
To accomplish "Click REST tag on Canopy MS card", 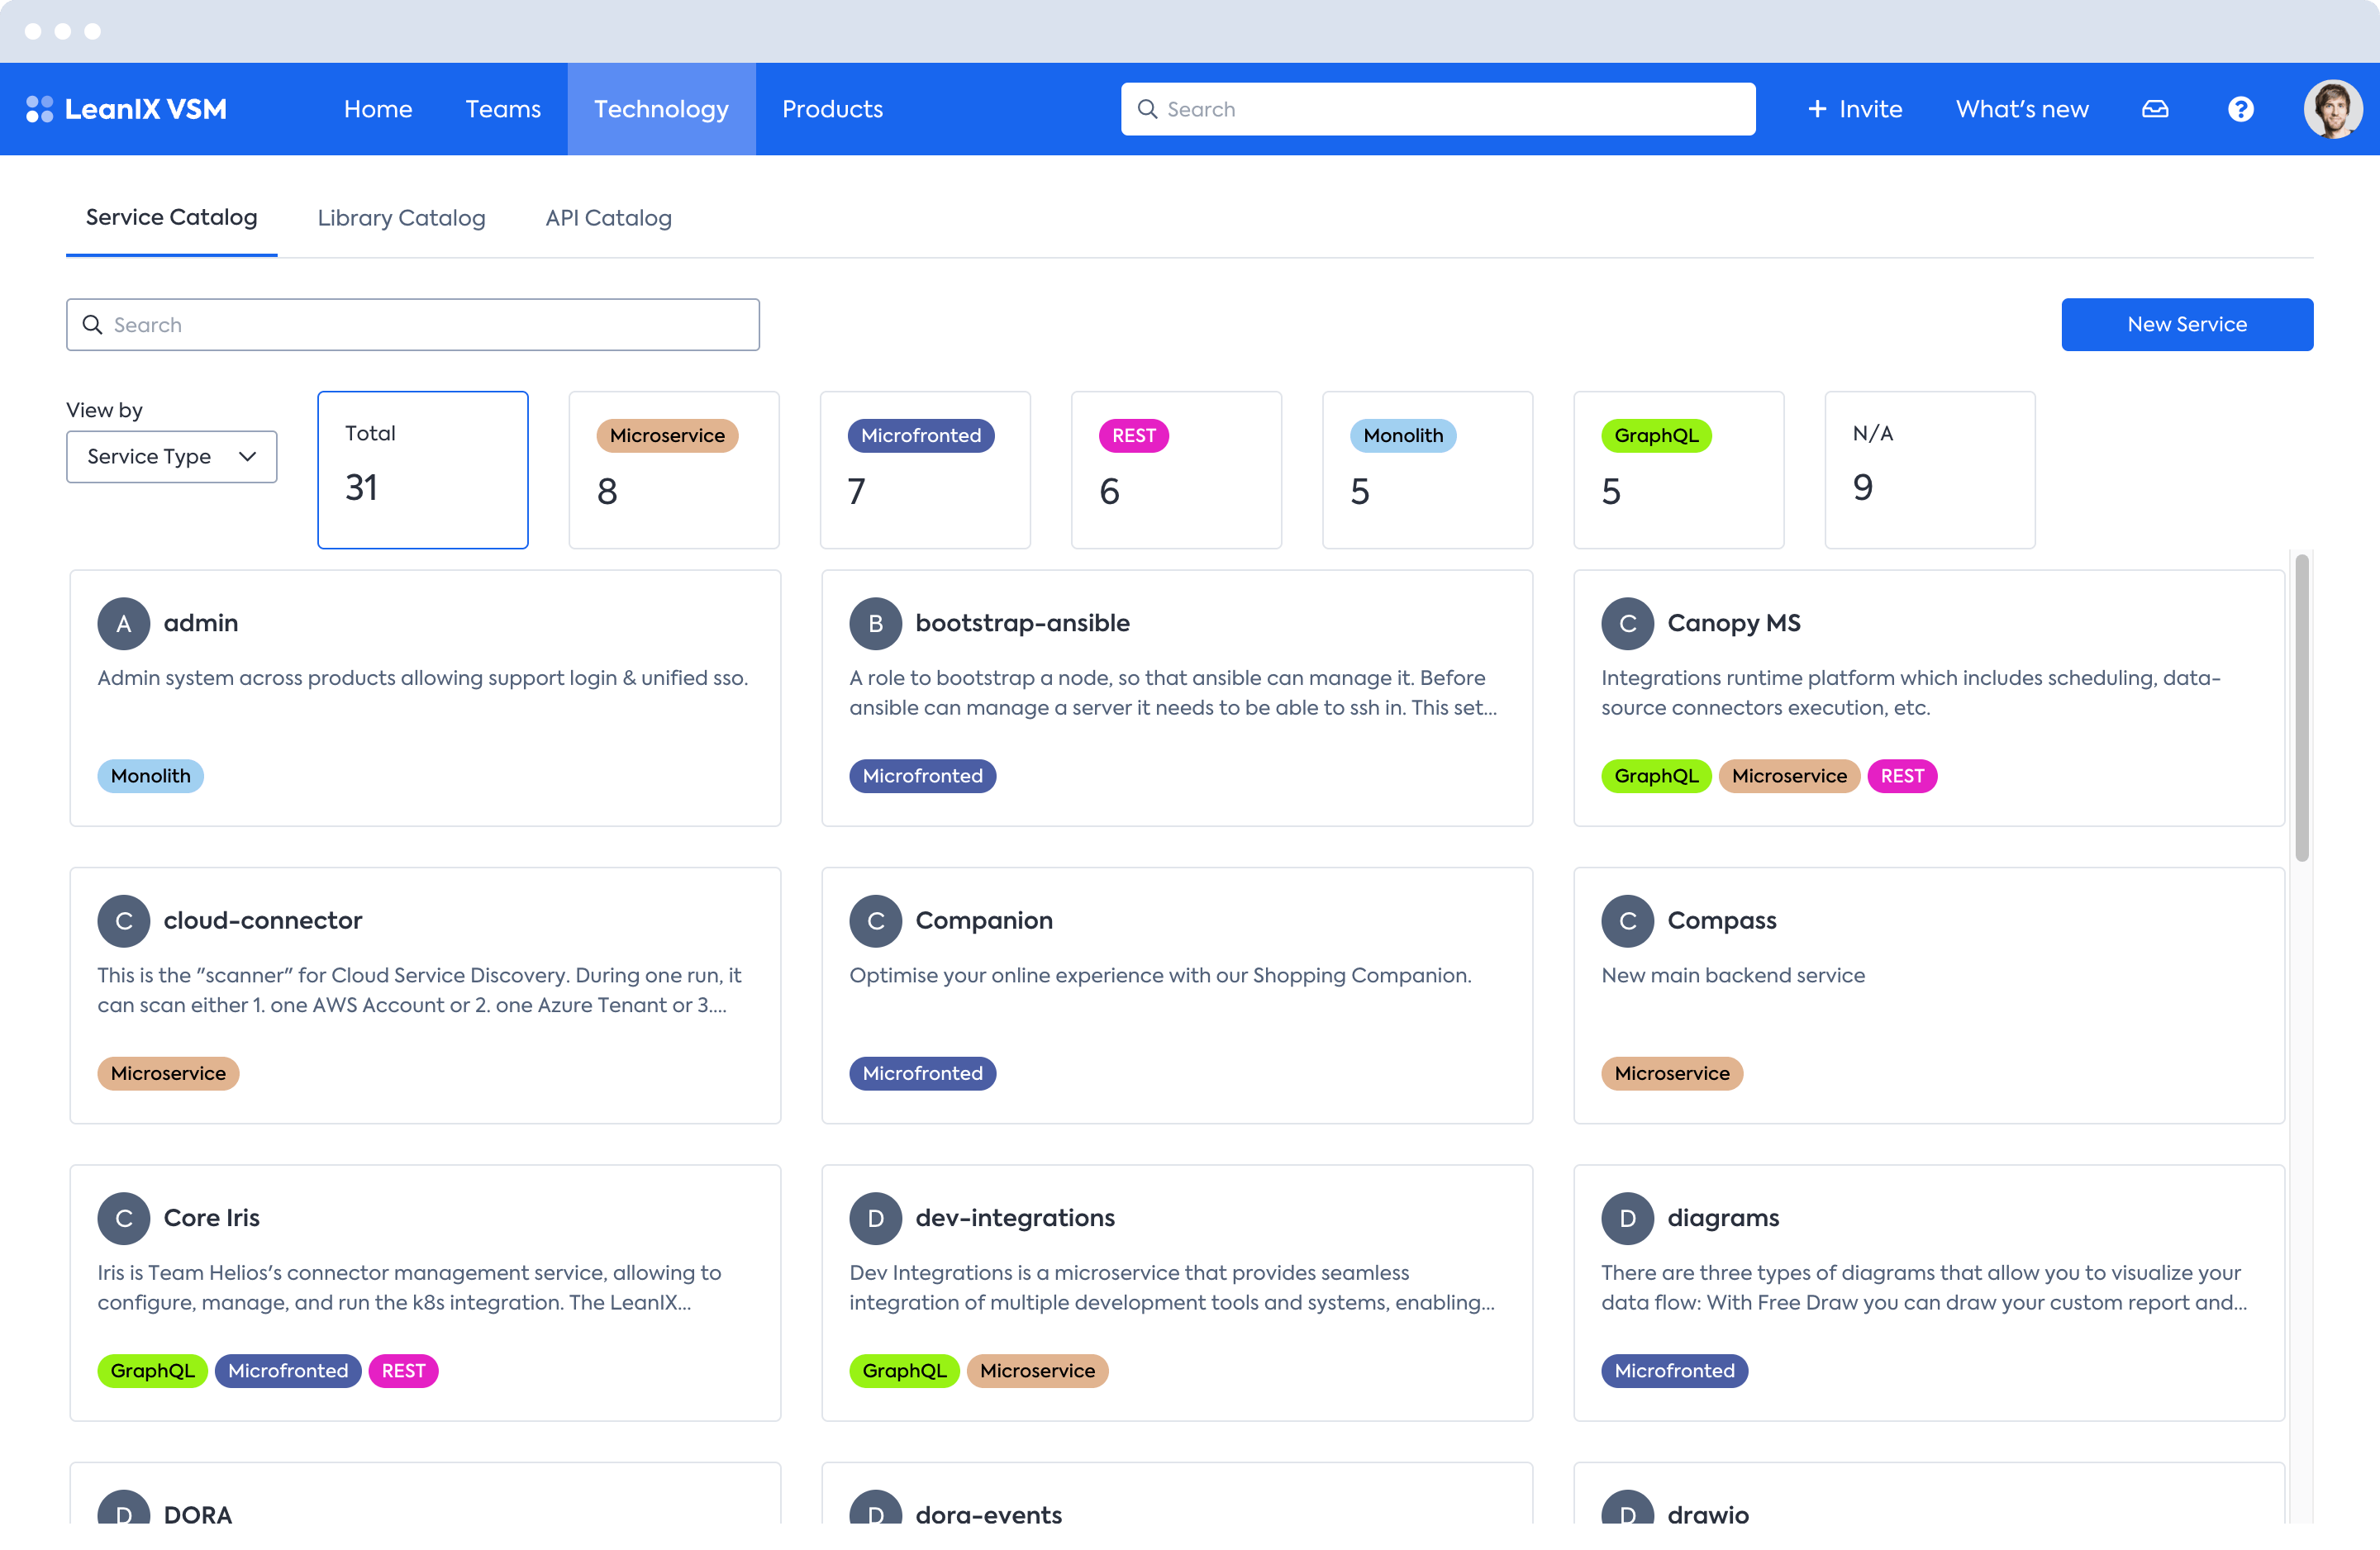I will (1902, 777).
